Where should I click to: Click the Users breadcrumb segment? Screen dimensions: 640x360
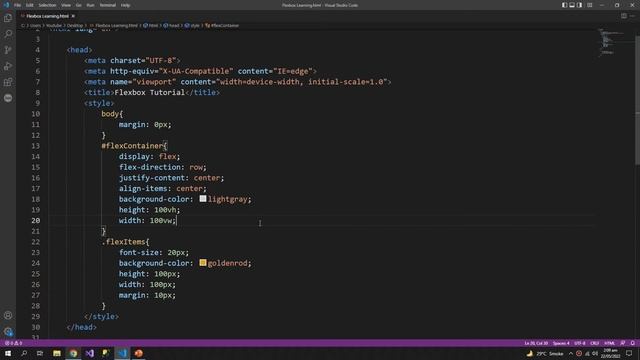tap(35, 25)
